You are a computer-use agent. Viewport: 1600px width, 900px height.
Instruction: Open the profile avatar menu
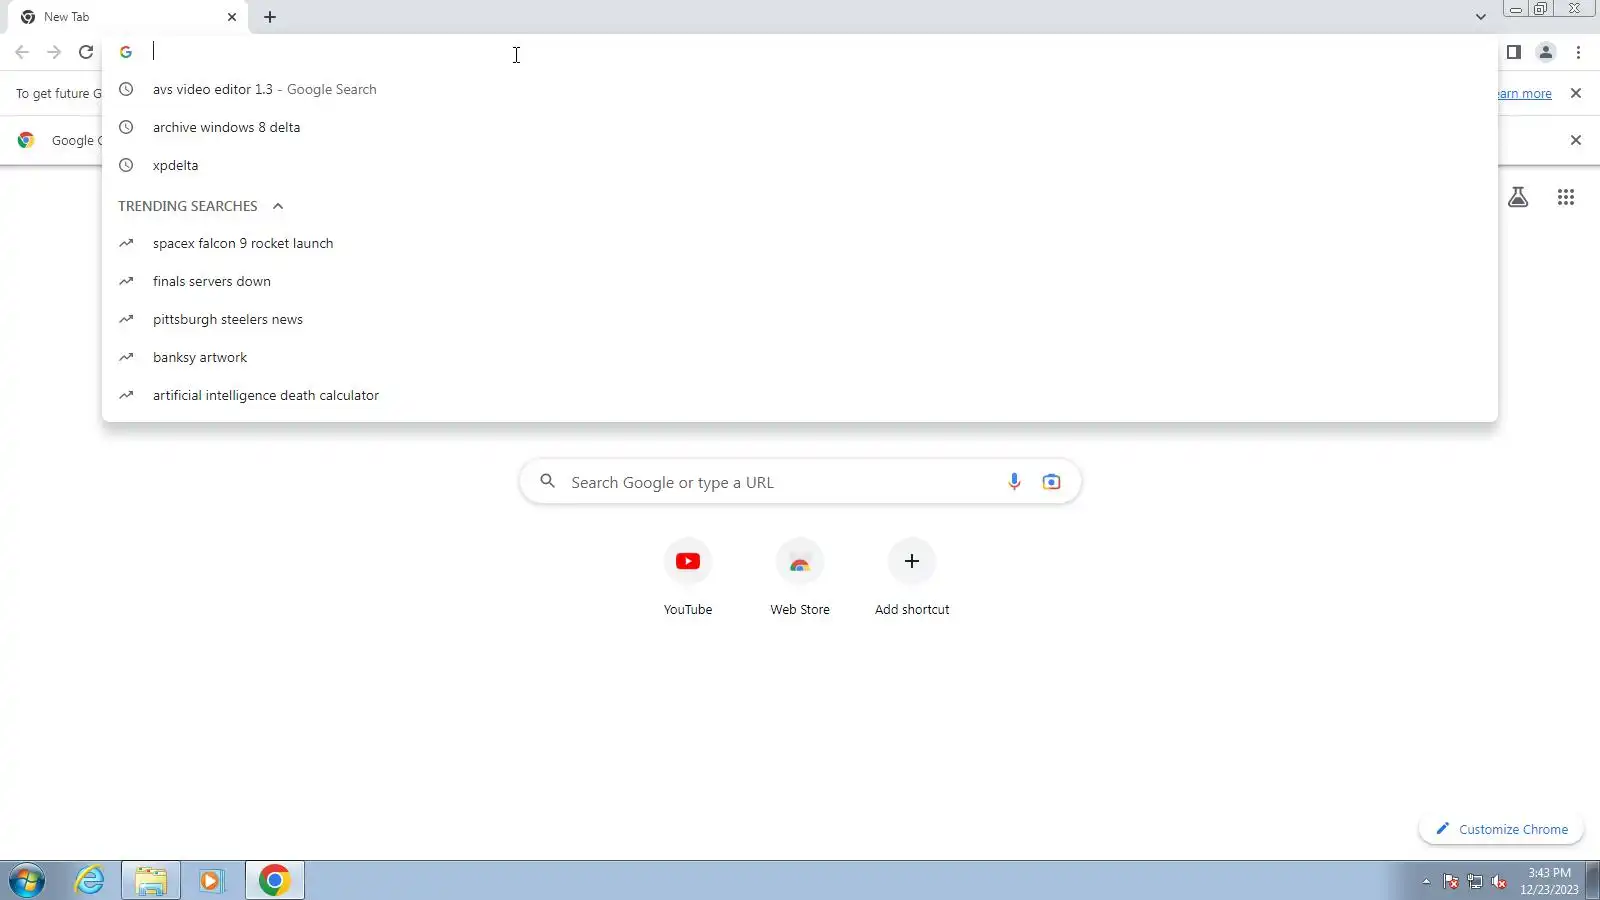(1546, 52)
